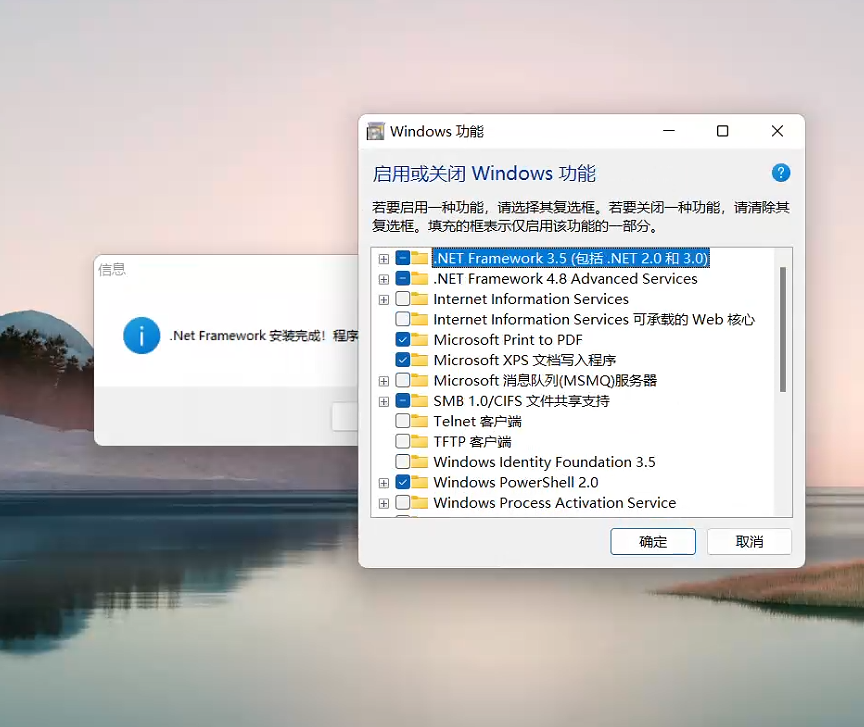Maximize the Windows 功能 window
The height and width of the screenshot is (727, 864).
[x=722, y=131]
